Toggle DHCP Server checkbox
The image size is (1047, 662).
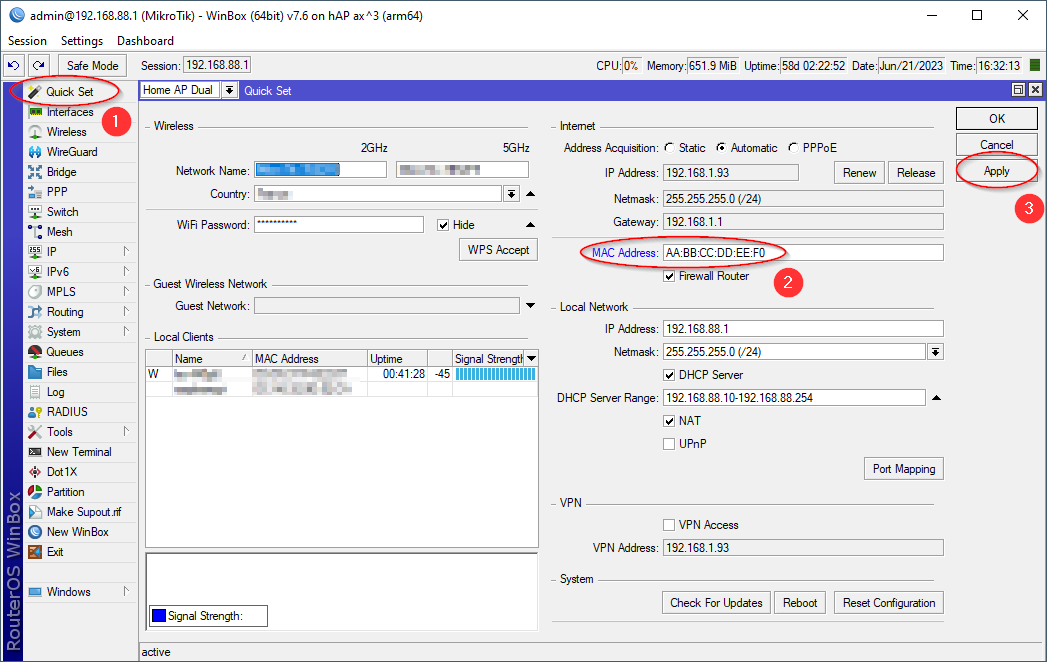[x=669, y=375]
